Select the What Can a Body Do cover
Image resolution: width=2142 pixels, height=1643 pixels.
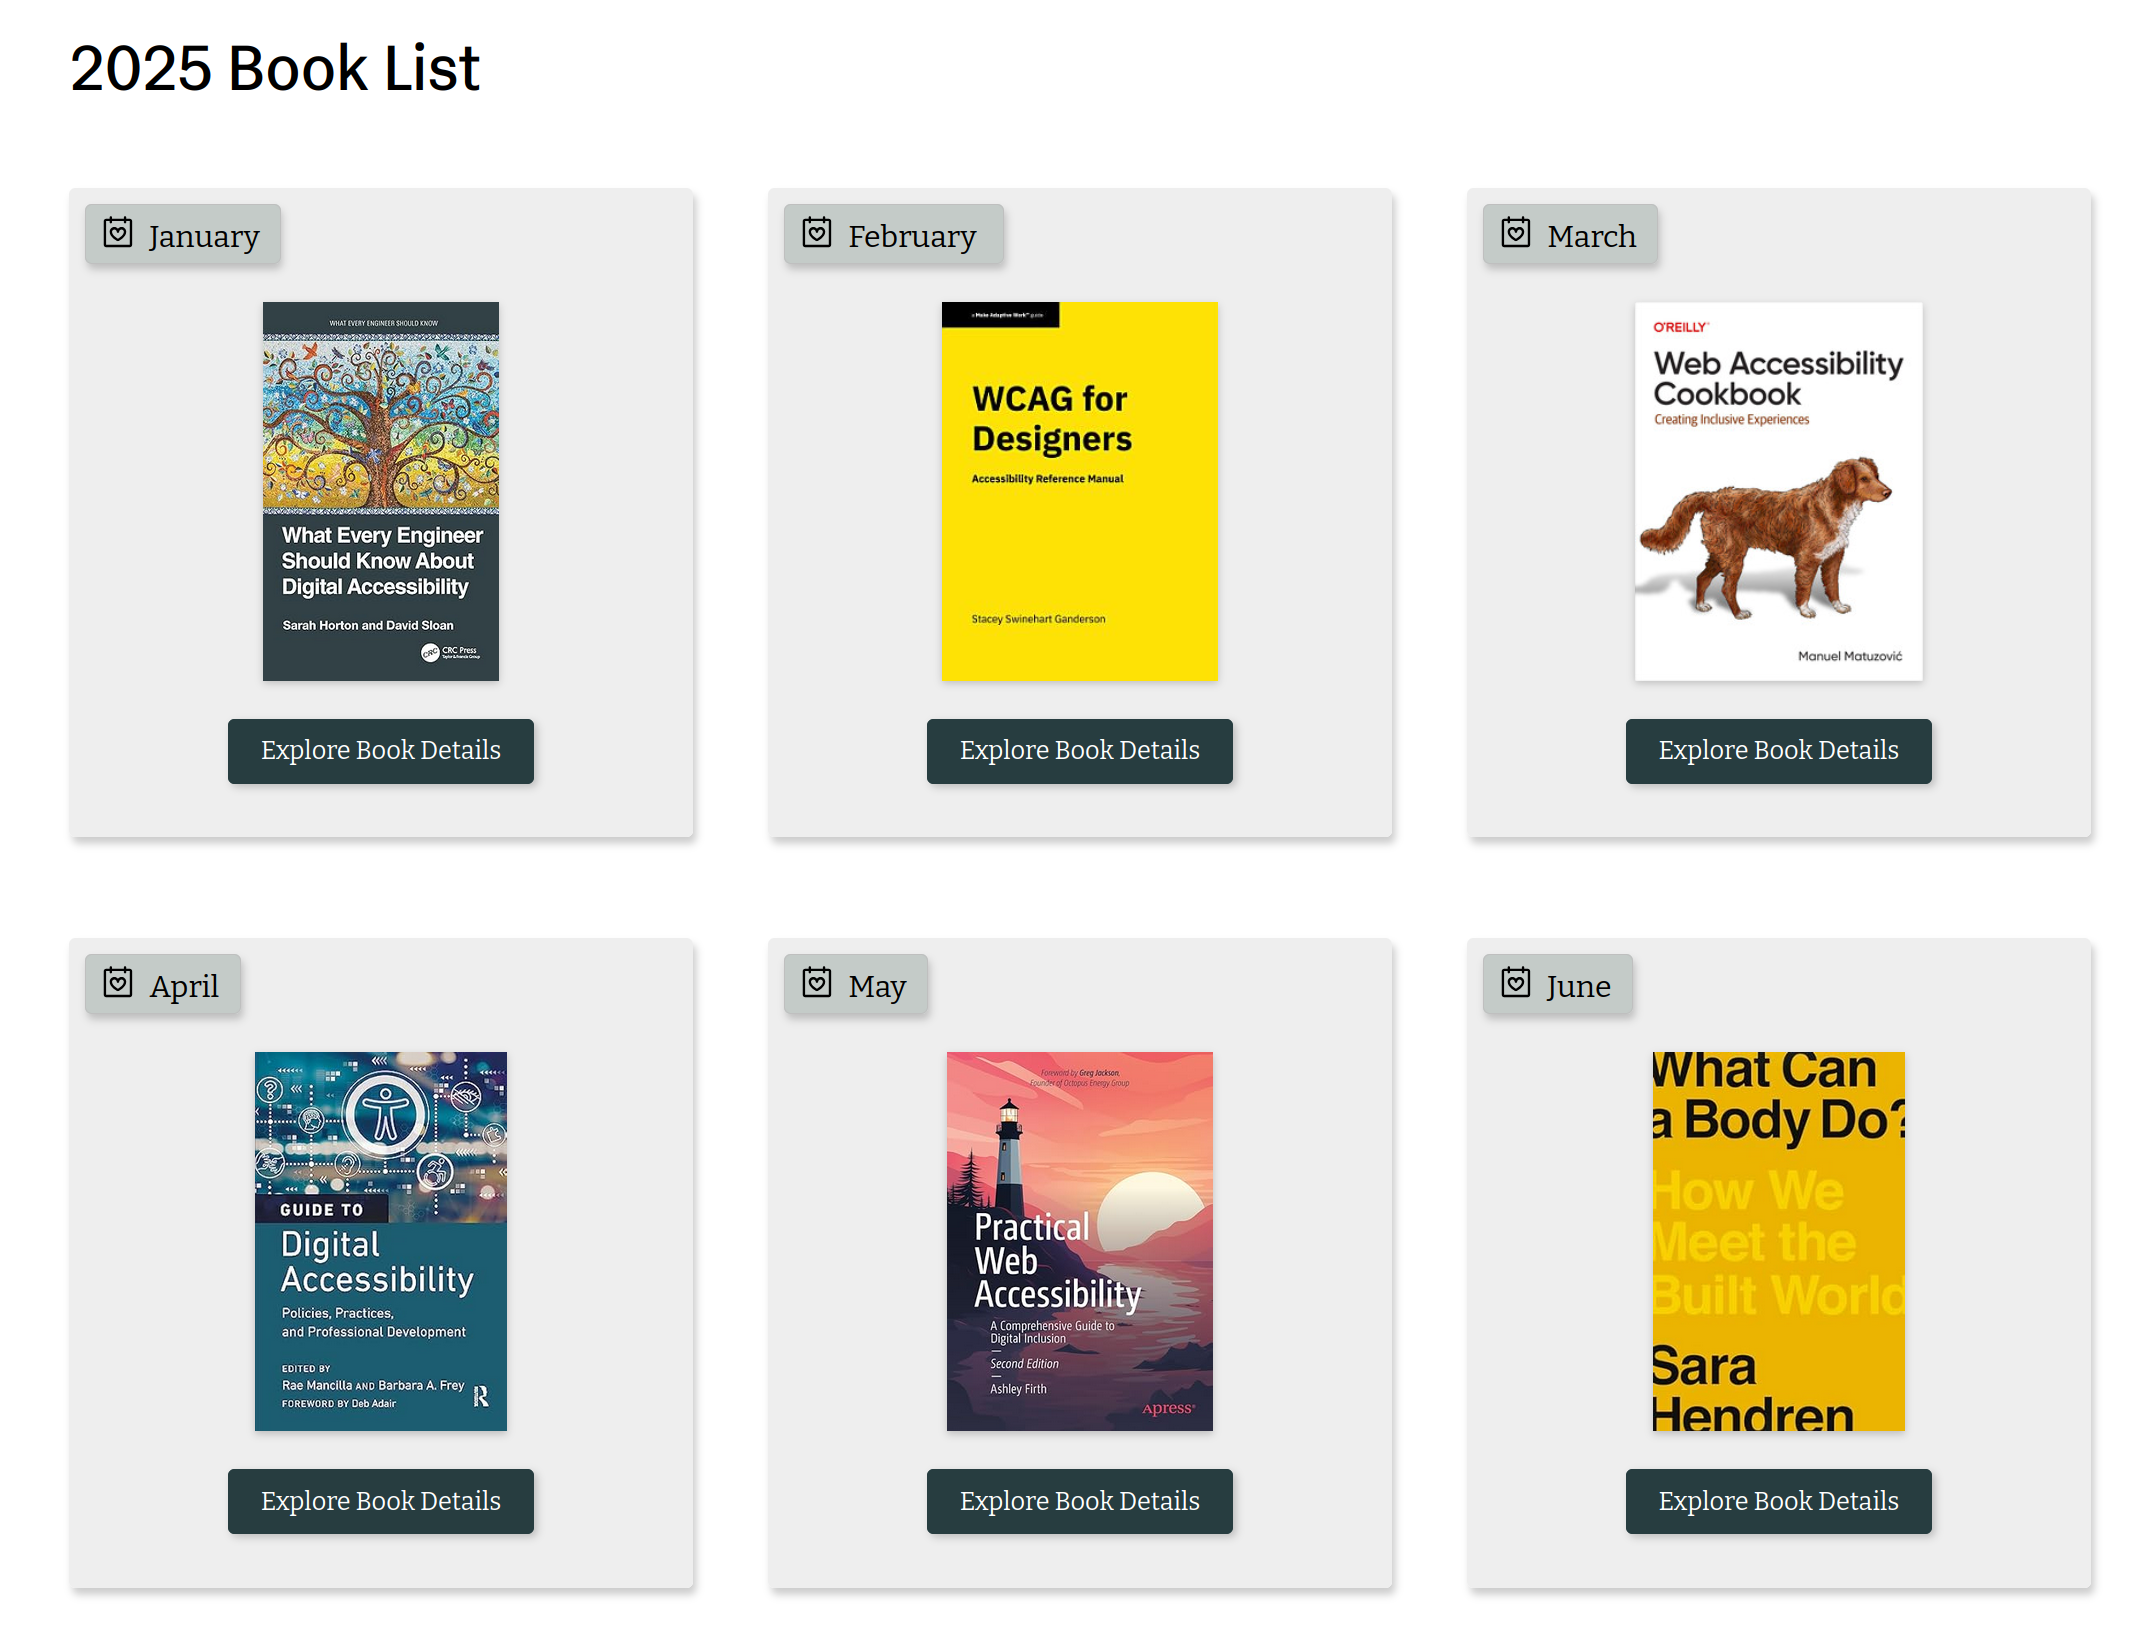tap(1779, 1241)
